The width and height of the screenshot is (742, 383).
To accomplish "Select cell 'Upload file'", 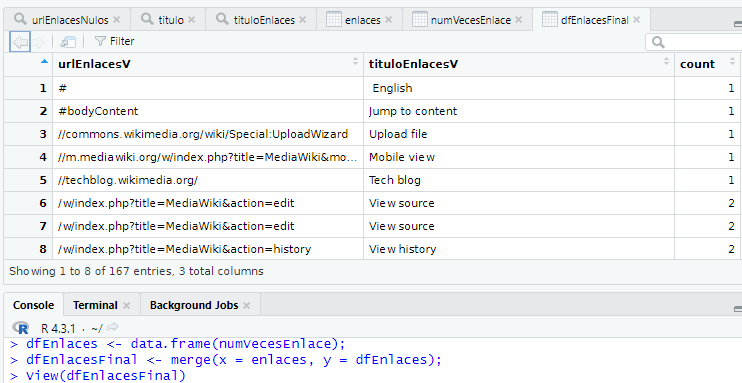I will click(x=519, y=134).
